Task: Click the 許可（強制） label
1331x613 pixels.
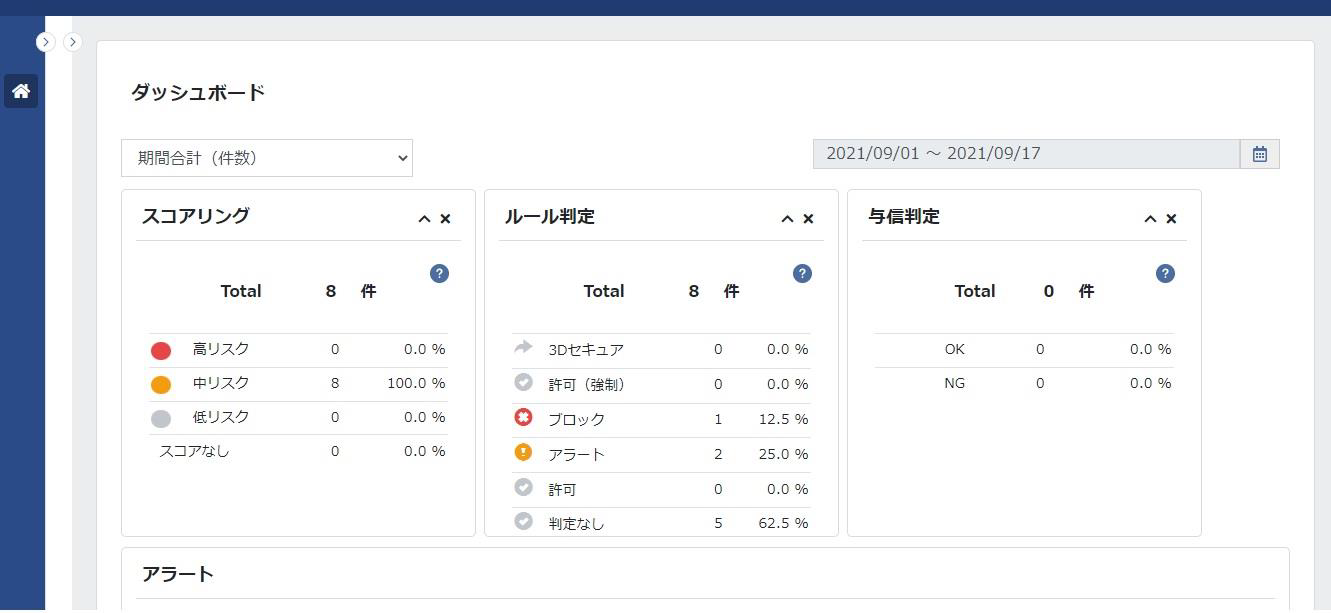Action: coord(586,385)
